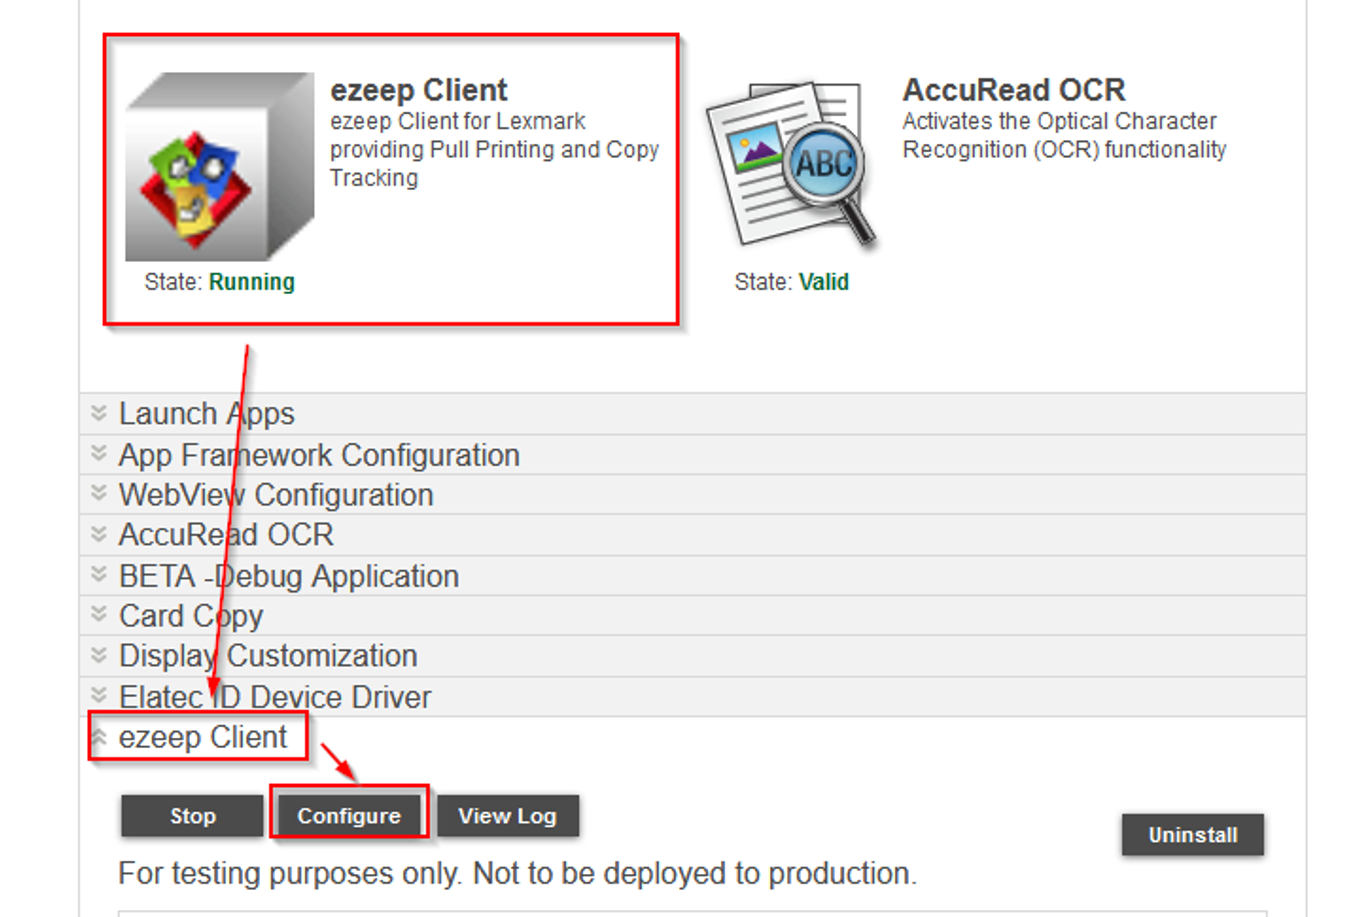
Task: Click the Valid state text
Action: tap(824, 282)
